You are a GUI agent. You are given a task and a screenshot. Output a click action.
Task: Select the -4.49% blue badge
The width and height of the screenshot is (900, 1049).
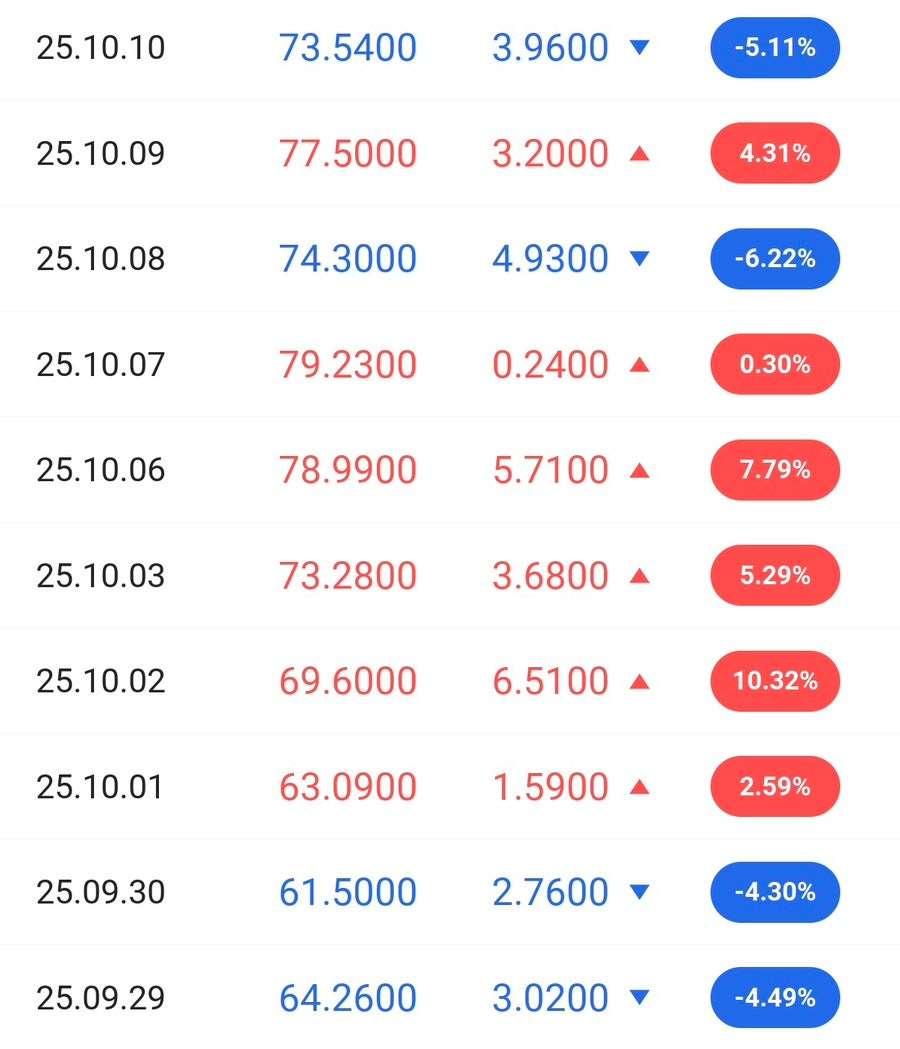click(775, 998)
